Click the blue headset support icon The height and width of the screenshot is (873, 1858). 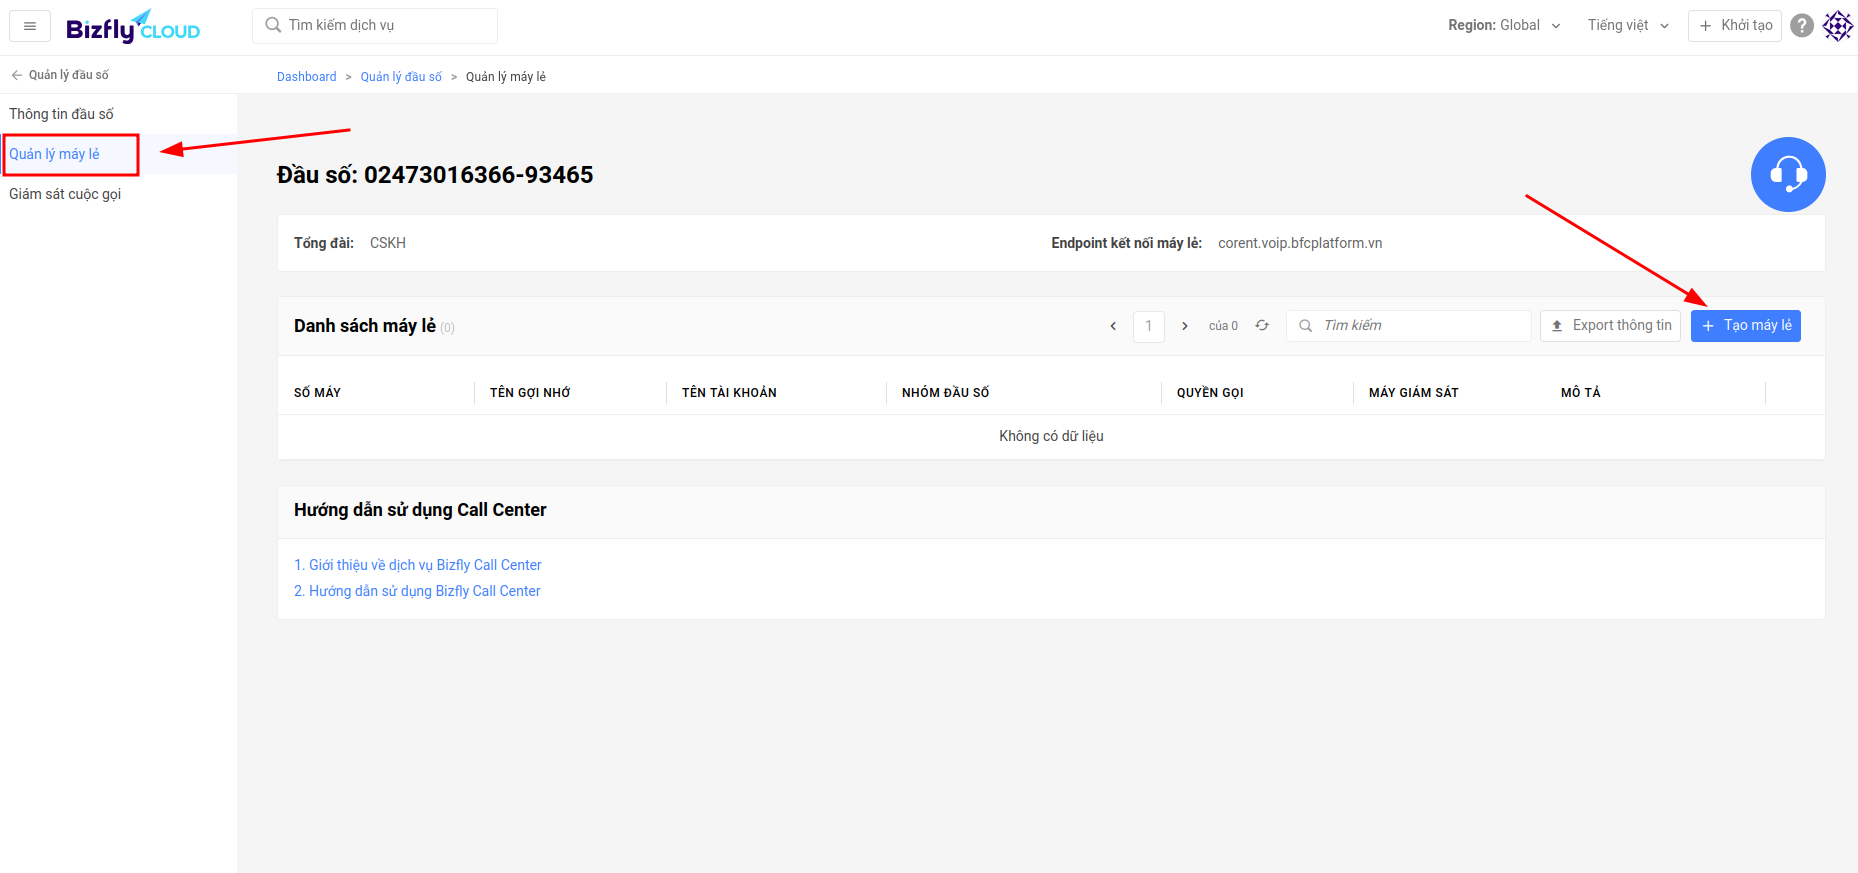point(1788,174)
